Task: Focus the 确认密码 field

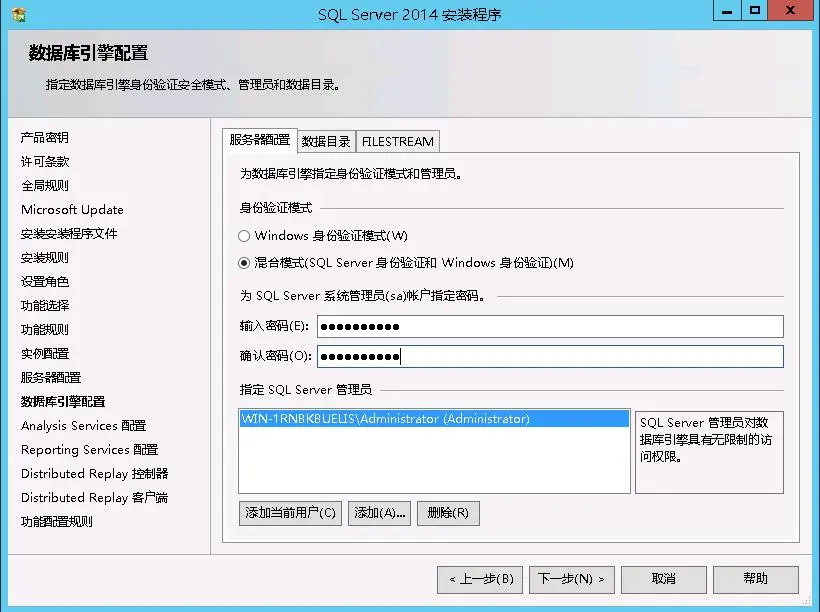Action: (550, 356)
